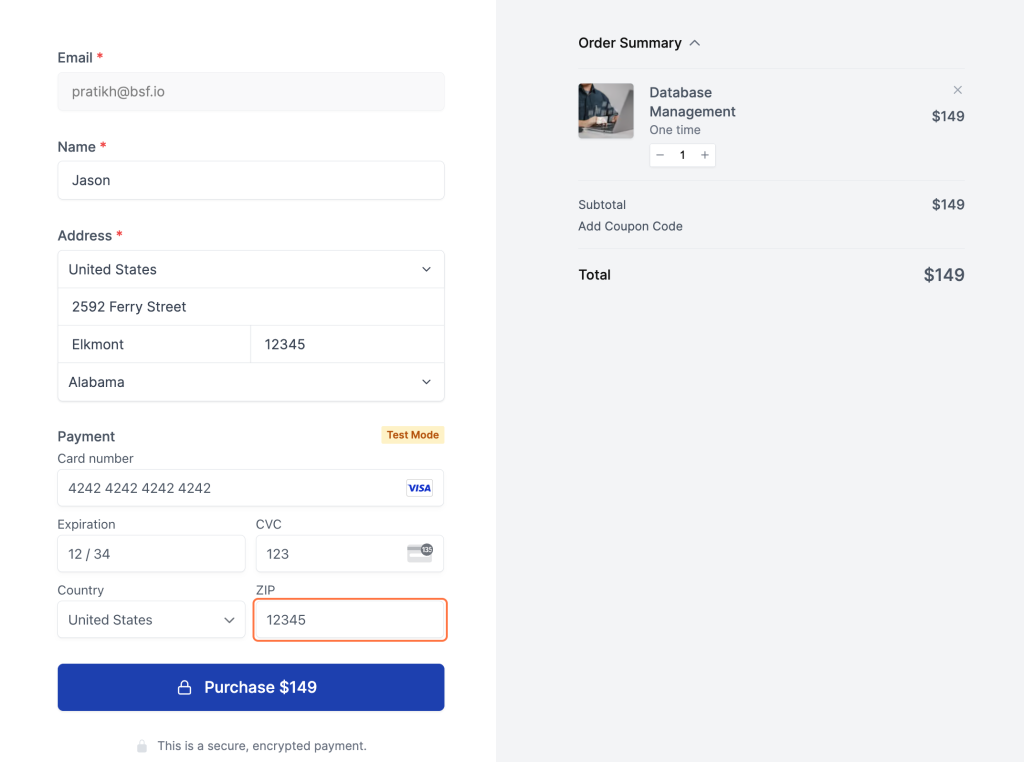Screen dimensions: 1024x762
Task: Click the CVC card hint icon
Action: click(420, 553)
